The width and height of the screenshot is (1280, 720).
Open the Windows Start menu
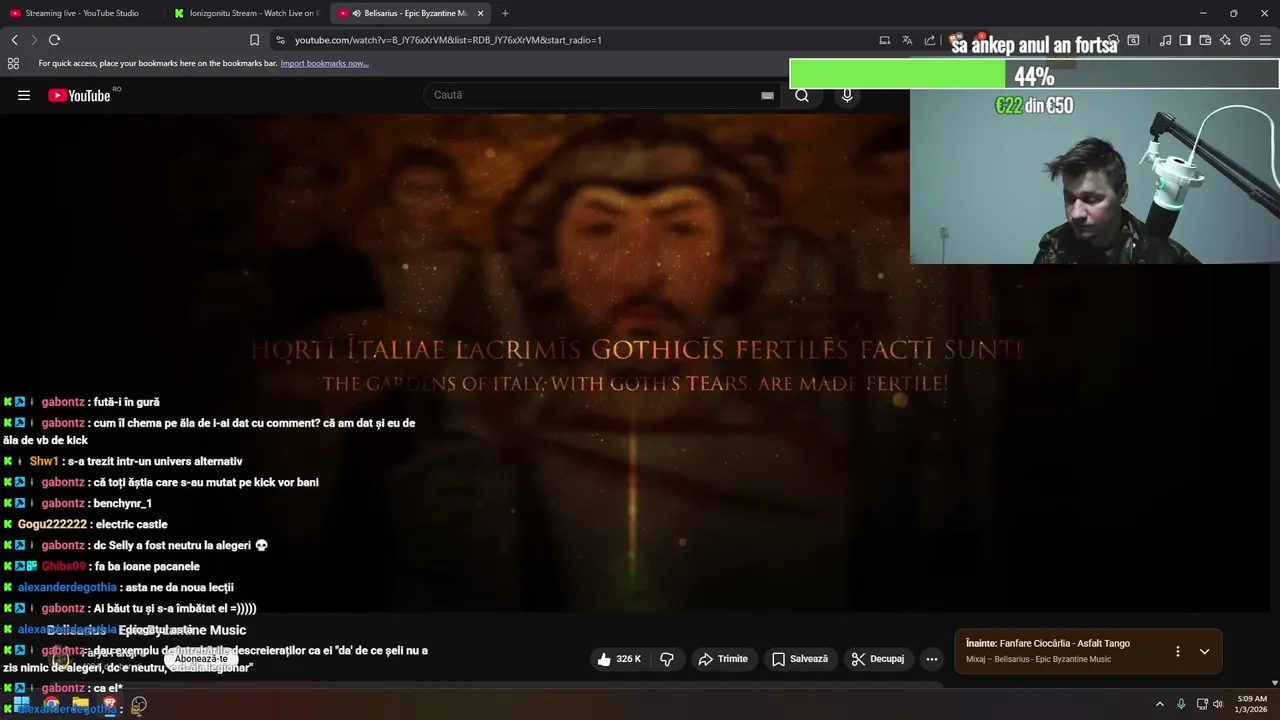21,704
